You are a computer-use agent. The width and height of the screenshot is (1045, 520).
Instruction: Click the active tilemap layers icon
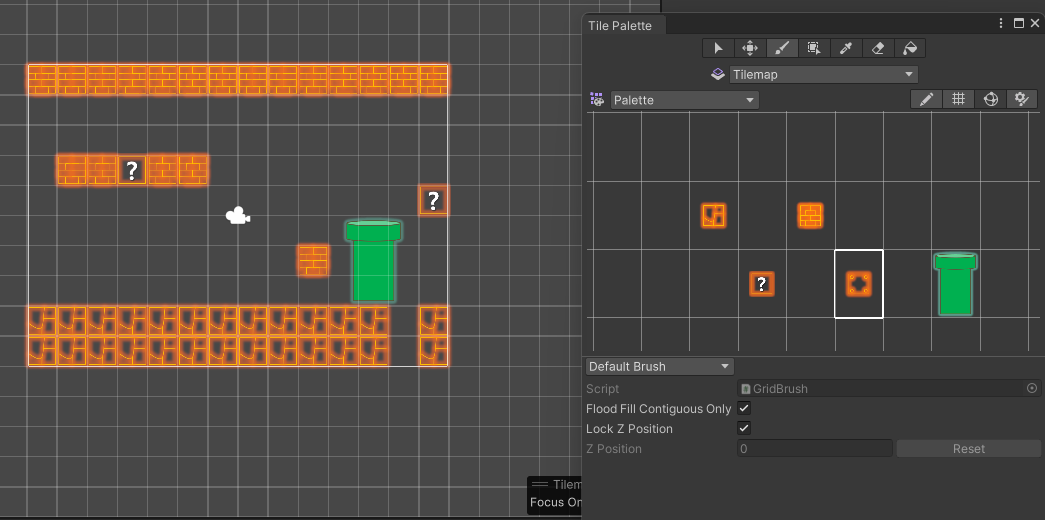tap(718, 74)
